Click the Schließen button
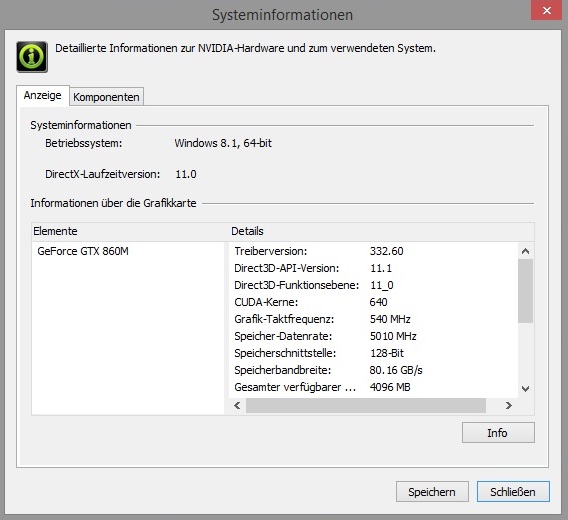Screen dimensions: 568x520 pos(513,491)
